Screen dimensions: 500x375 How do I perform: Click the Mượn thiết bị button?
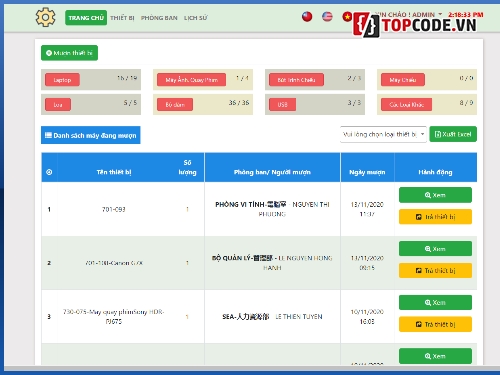[x=69, y=53]
